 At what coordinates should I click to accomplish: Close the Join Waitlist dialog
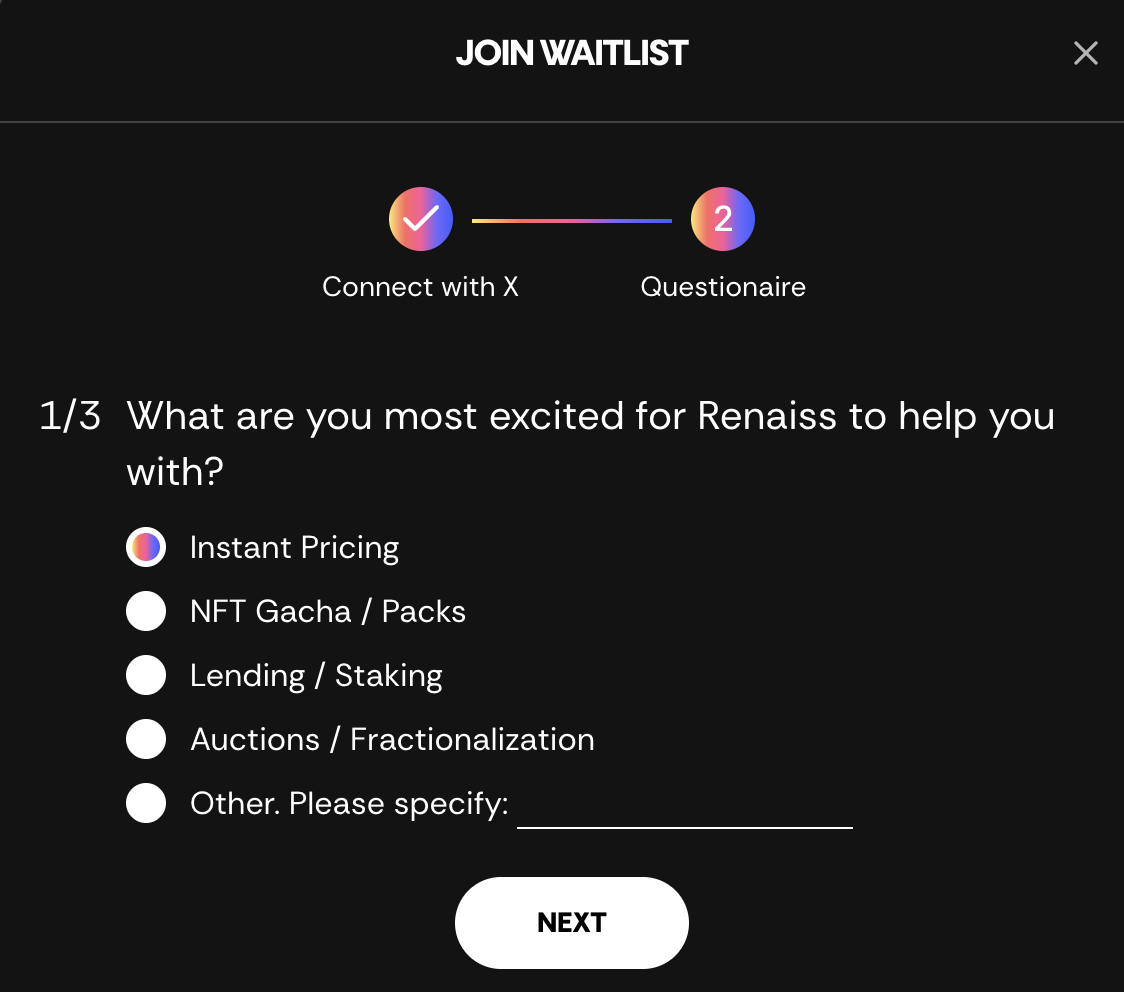click(x=1085, y=53)
